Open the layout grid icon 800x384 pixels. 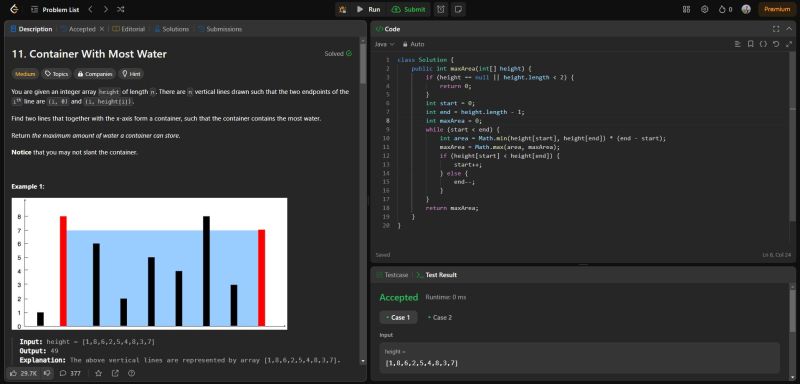[x=686, y=9]
